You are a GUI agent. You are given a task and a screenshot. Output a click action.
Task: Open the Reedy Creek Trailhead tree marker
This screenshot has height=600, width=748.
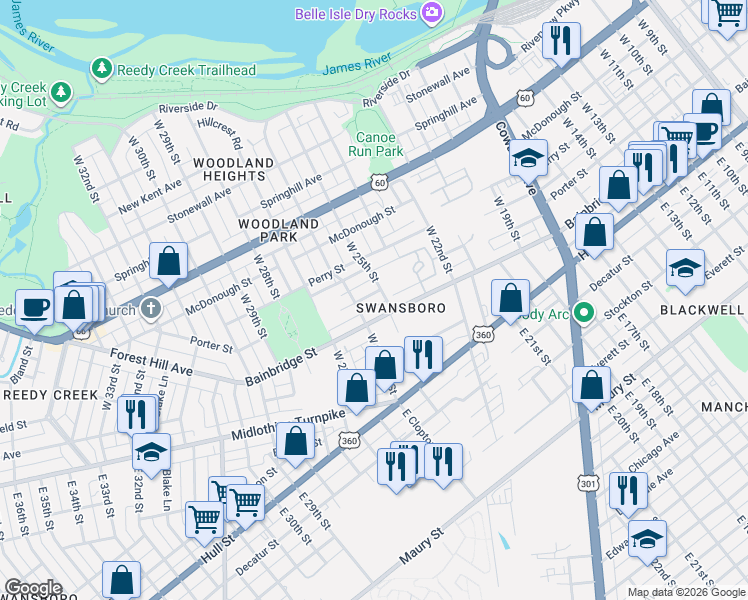point(101,70)
